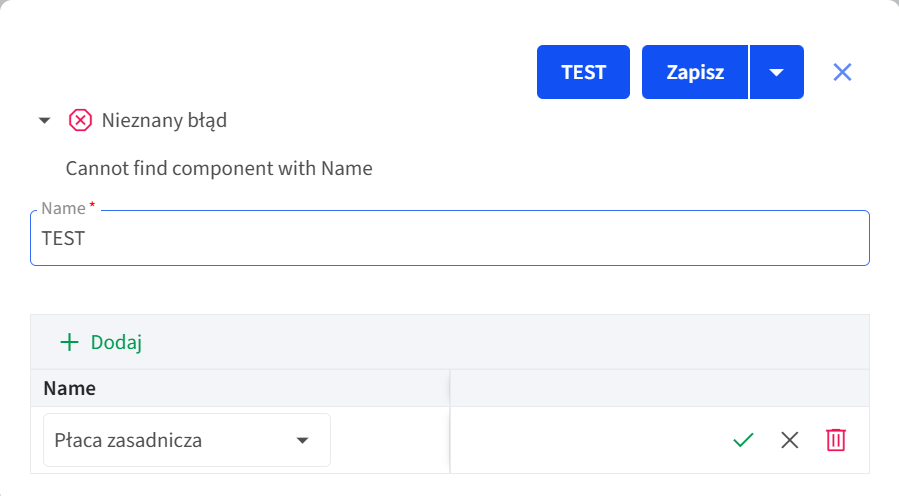Add a new row via Dodaj label
899x496 pixels.
coord(116,342)
